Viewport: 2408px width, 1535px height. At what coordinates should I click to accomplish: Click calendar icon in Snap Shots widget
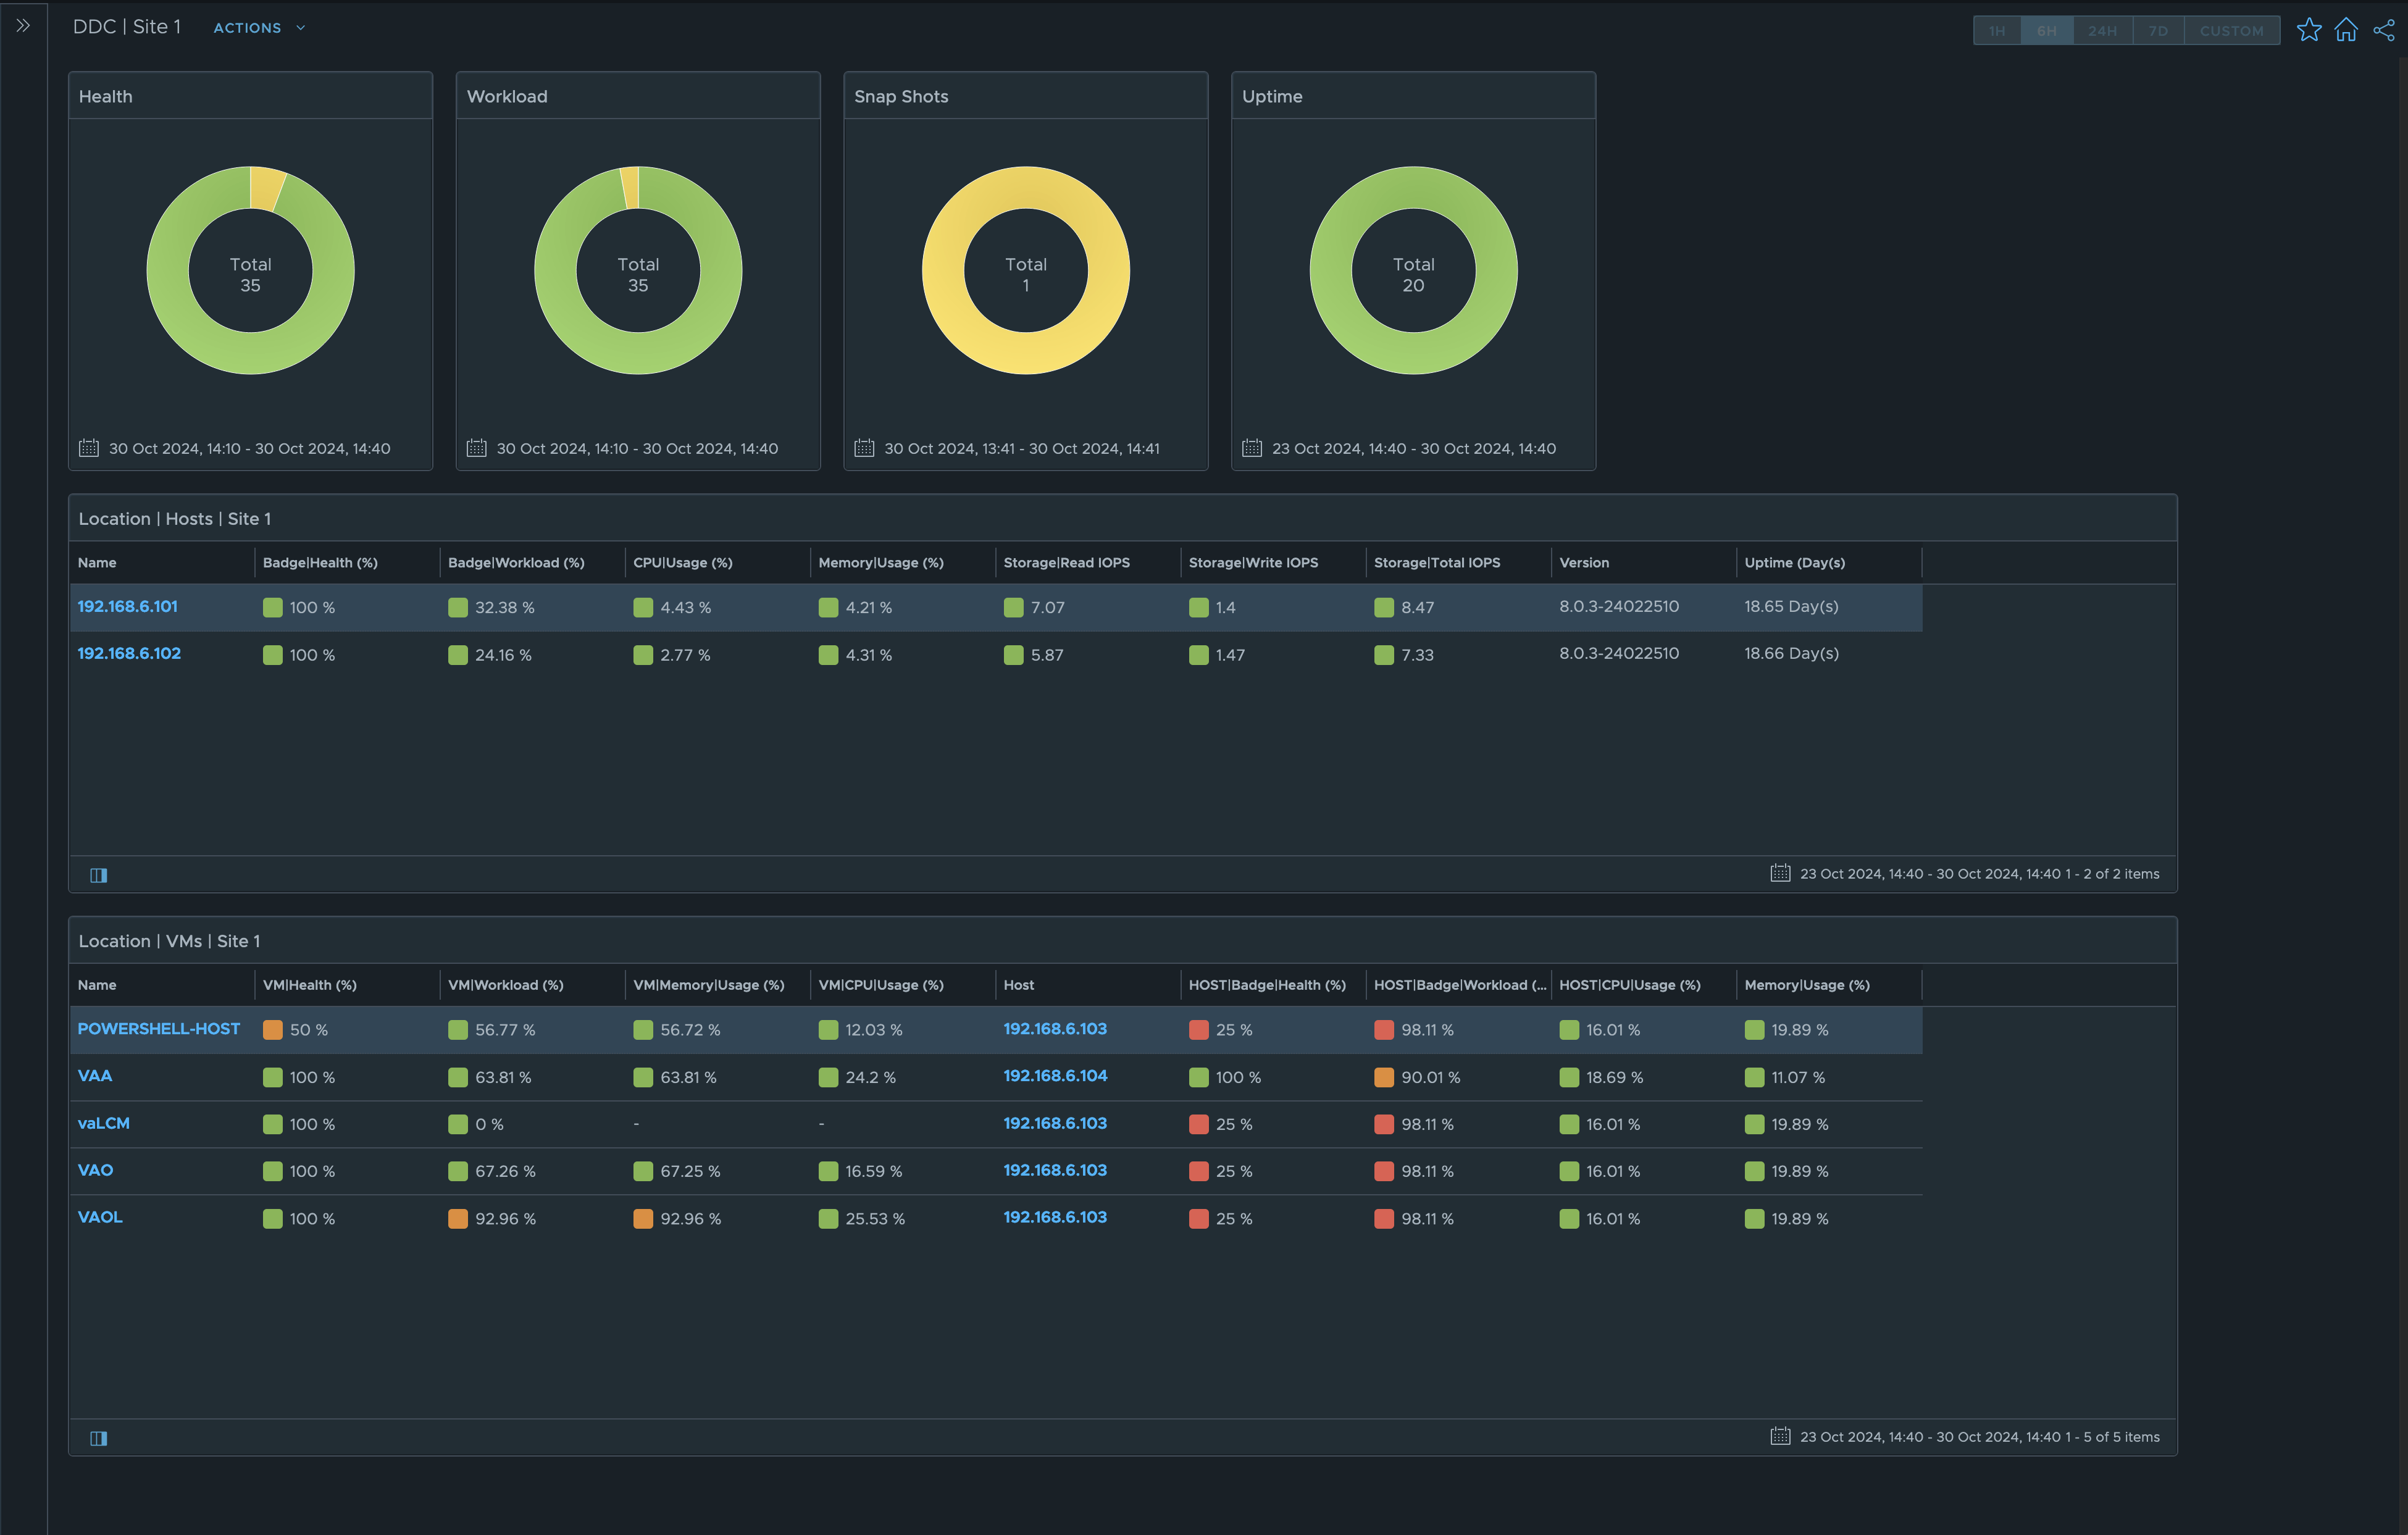(864, 448)
